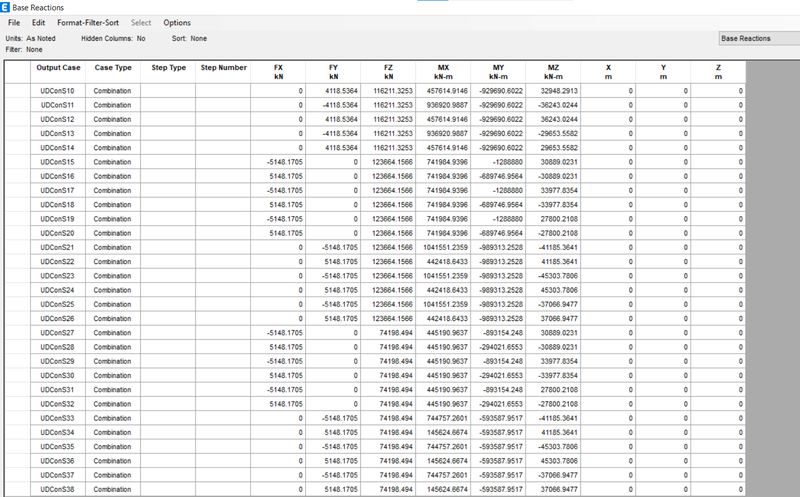
Task: Select the UDConS31 output case cell
Action: click(58, 390)
